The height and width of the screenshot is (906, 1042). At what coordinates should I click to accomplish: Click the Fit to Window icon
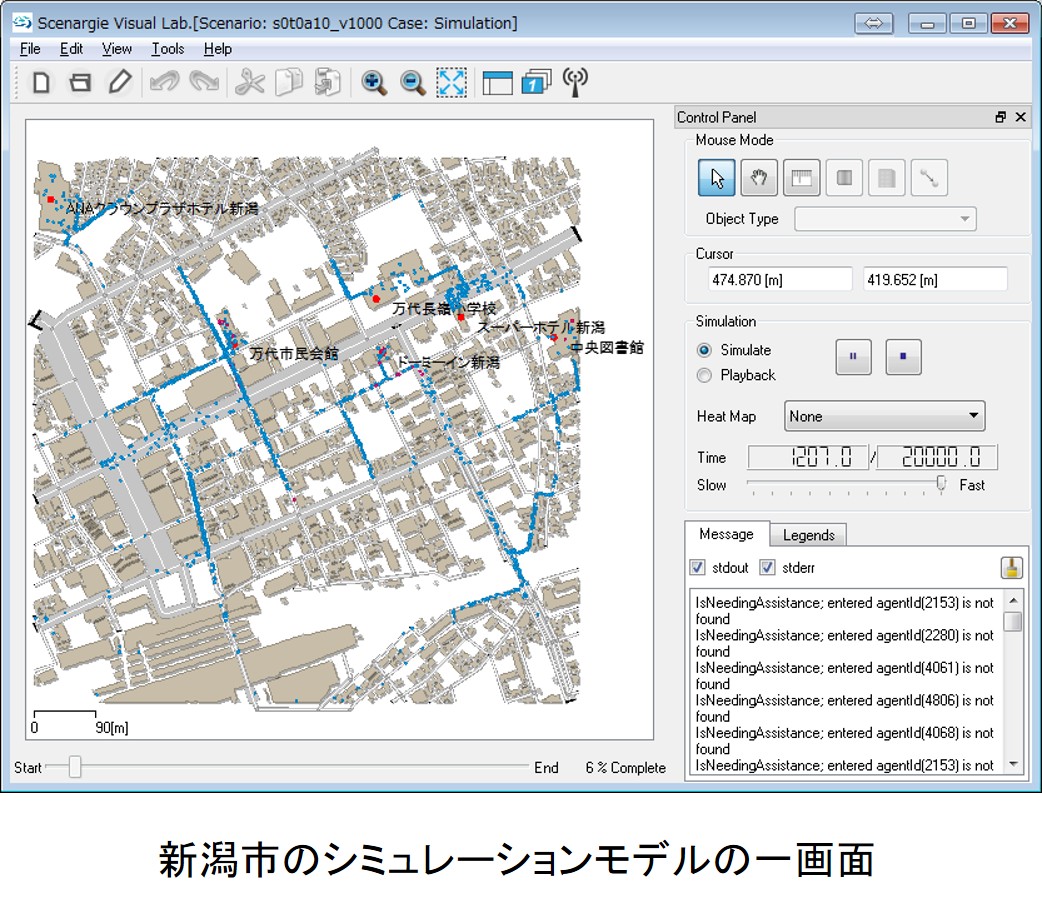(x=452, y=82)
